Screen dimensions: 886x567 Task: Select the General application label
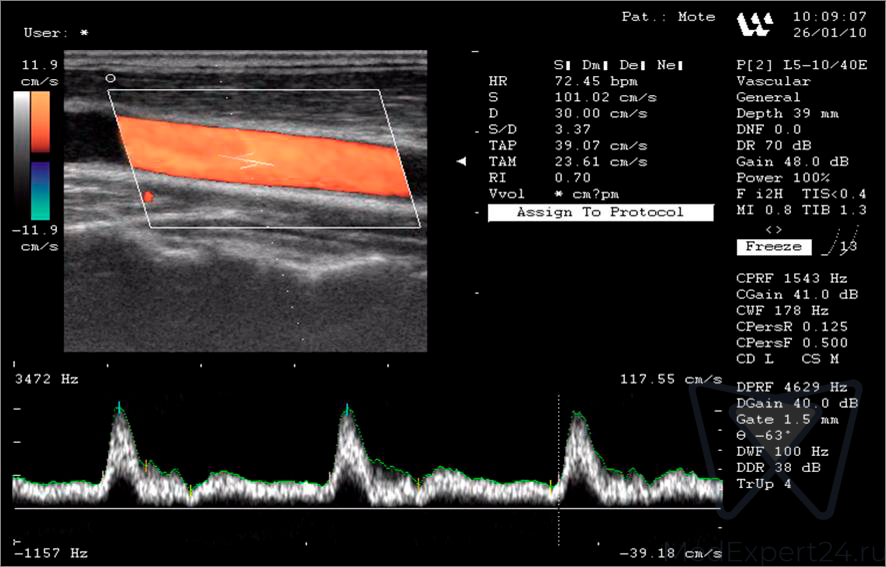768,98
